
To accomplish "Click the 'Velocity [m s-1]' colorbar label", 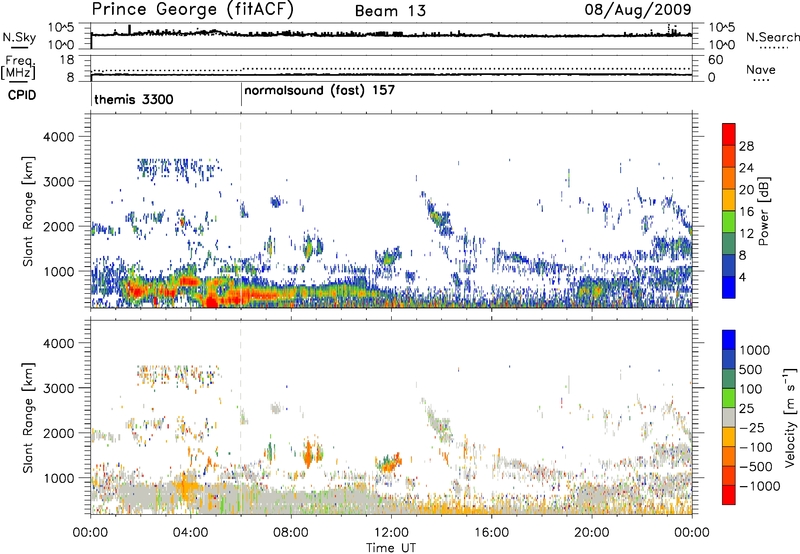I will (x=790, y=417).
